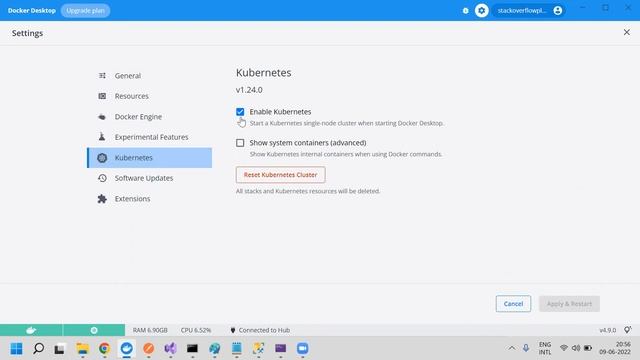Open Postman from the taskbar
This screenshot has width=640, height=360.
149,349
